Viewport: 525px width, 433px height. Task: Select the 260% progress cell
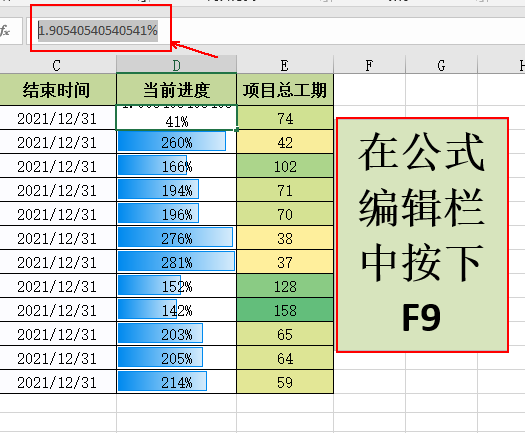click(x=176, y=142)
